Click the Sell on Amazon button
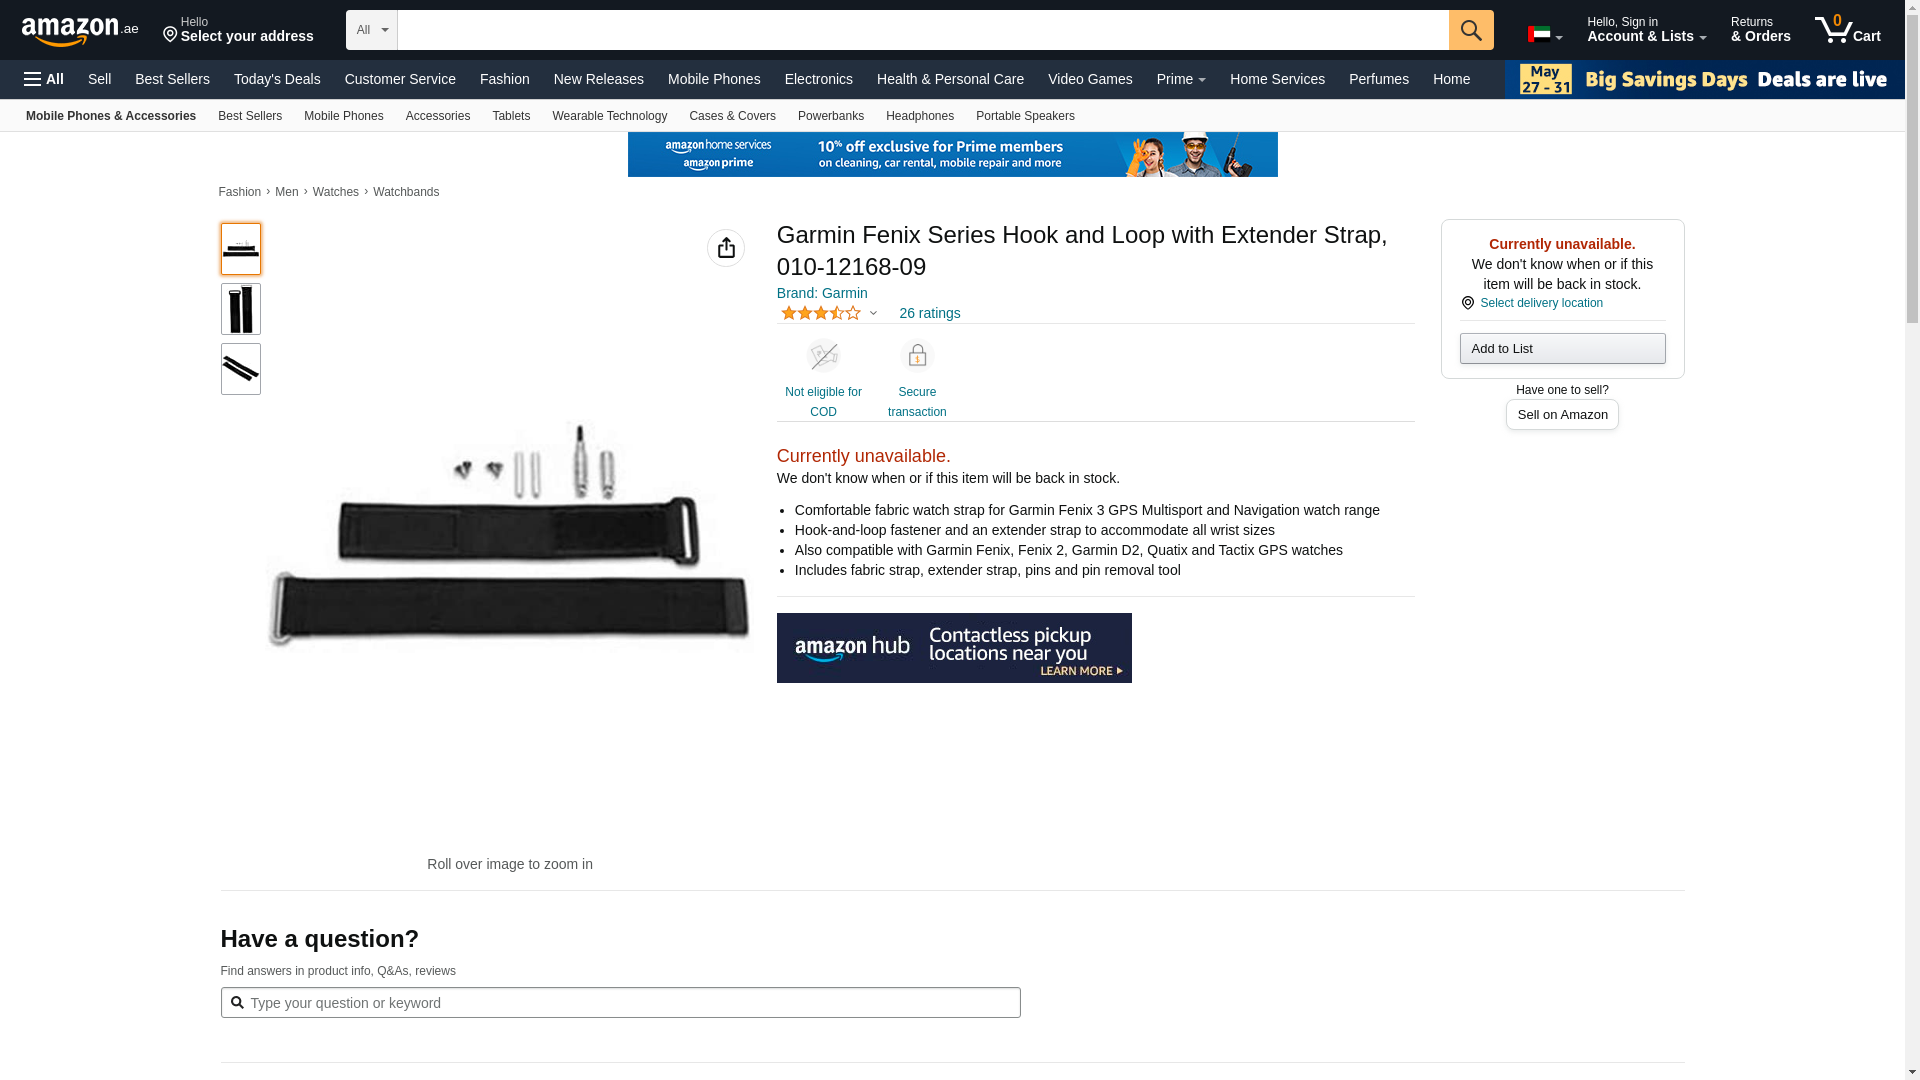Screen dimensions: 1920x1080 click(1561, 414)
